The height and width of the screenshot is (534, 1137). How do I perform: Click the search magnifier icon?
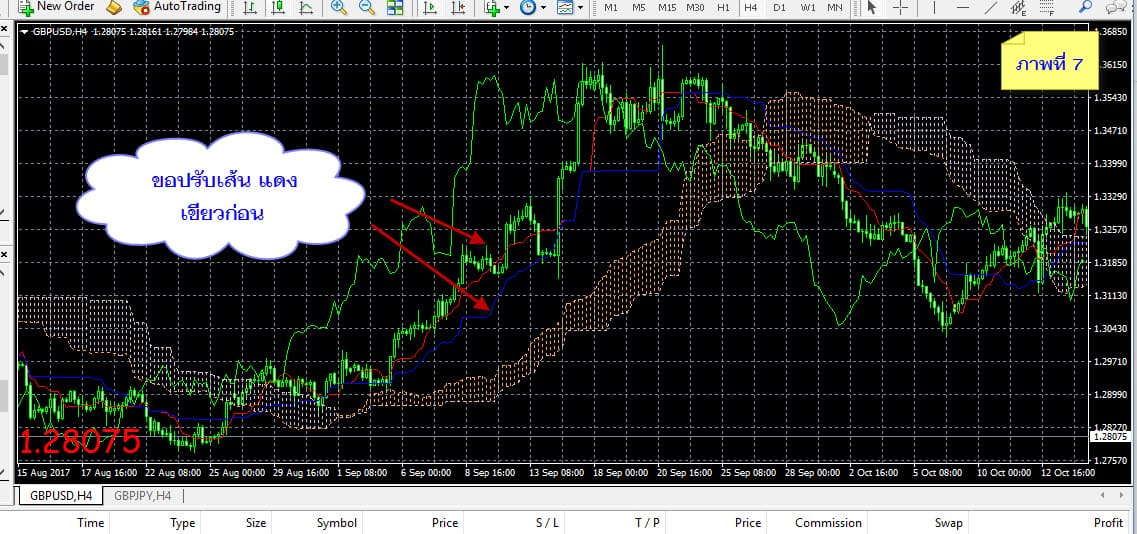(1086, 7)
